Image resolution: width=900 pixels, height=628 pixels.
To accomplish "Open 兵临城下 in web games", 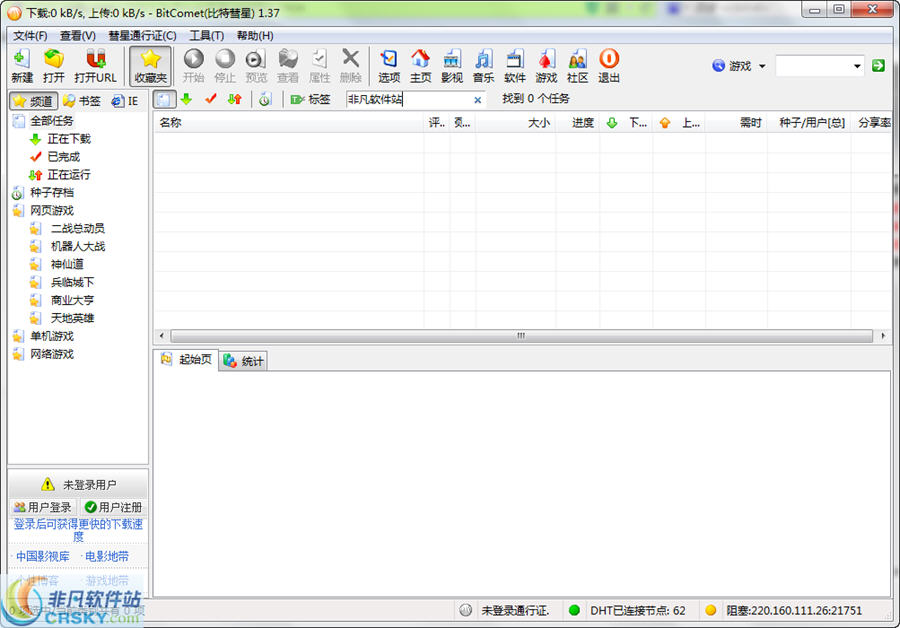I will (72, 282).
